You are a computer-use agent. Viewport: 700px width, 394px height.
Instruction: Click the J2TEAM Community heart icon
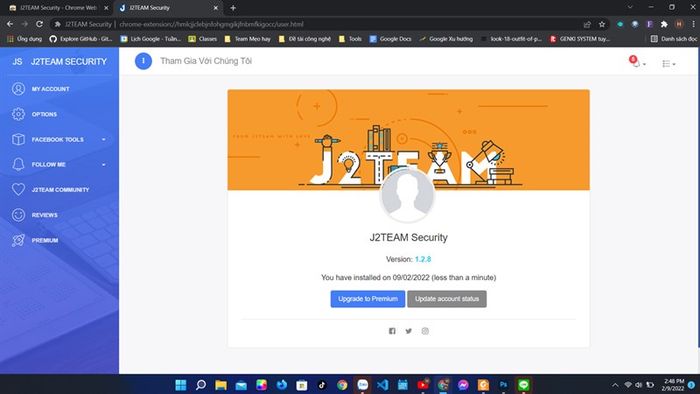click(x=18, y=190)
